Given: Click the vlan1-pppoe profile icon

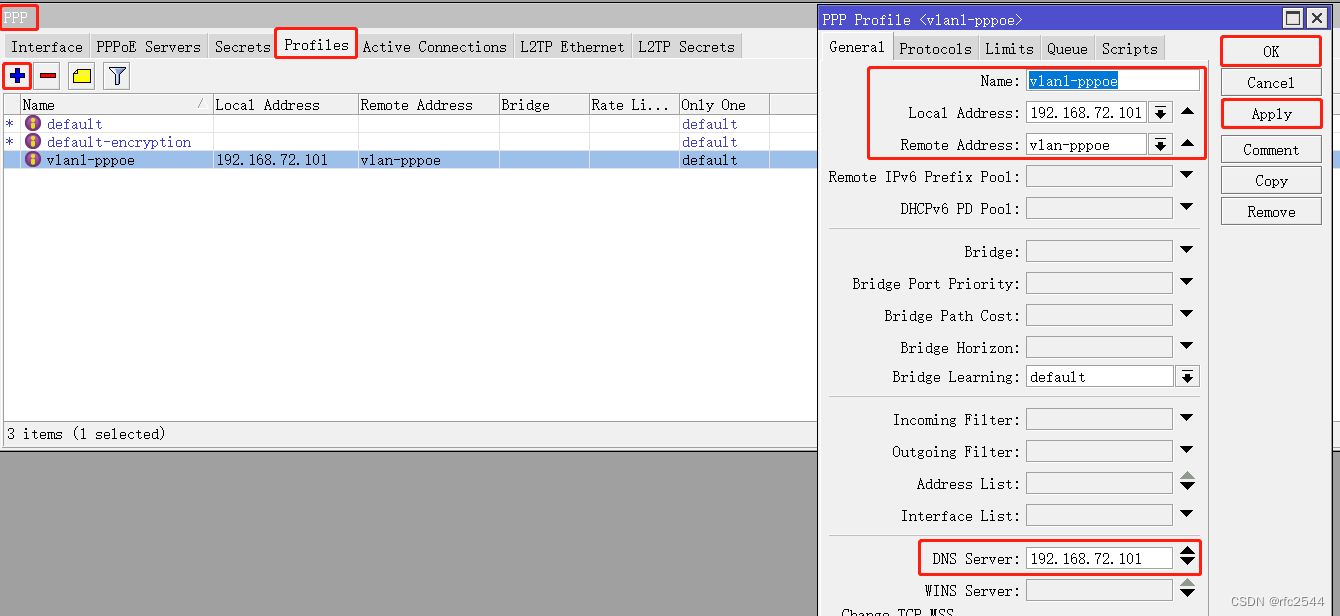Looking at the screenshot, I should tap(33, 159).
